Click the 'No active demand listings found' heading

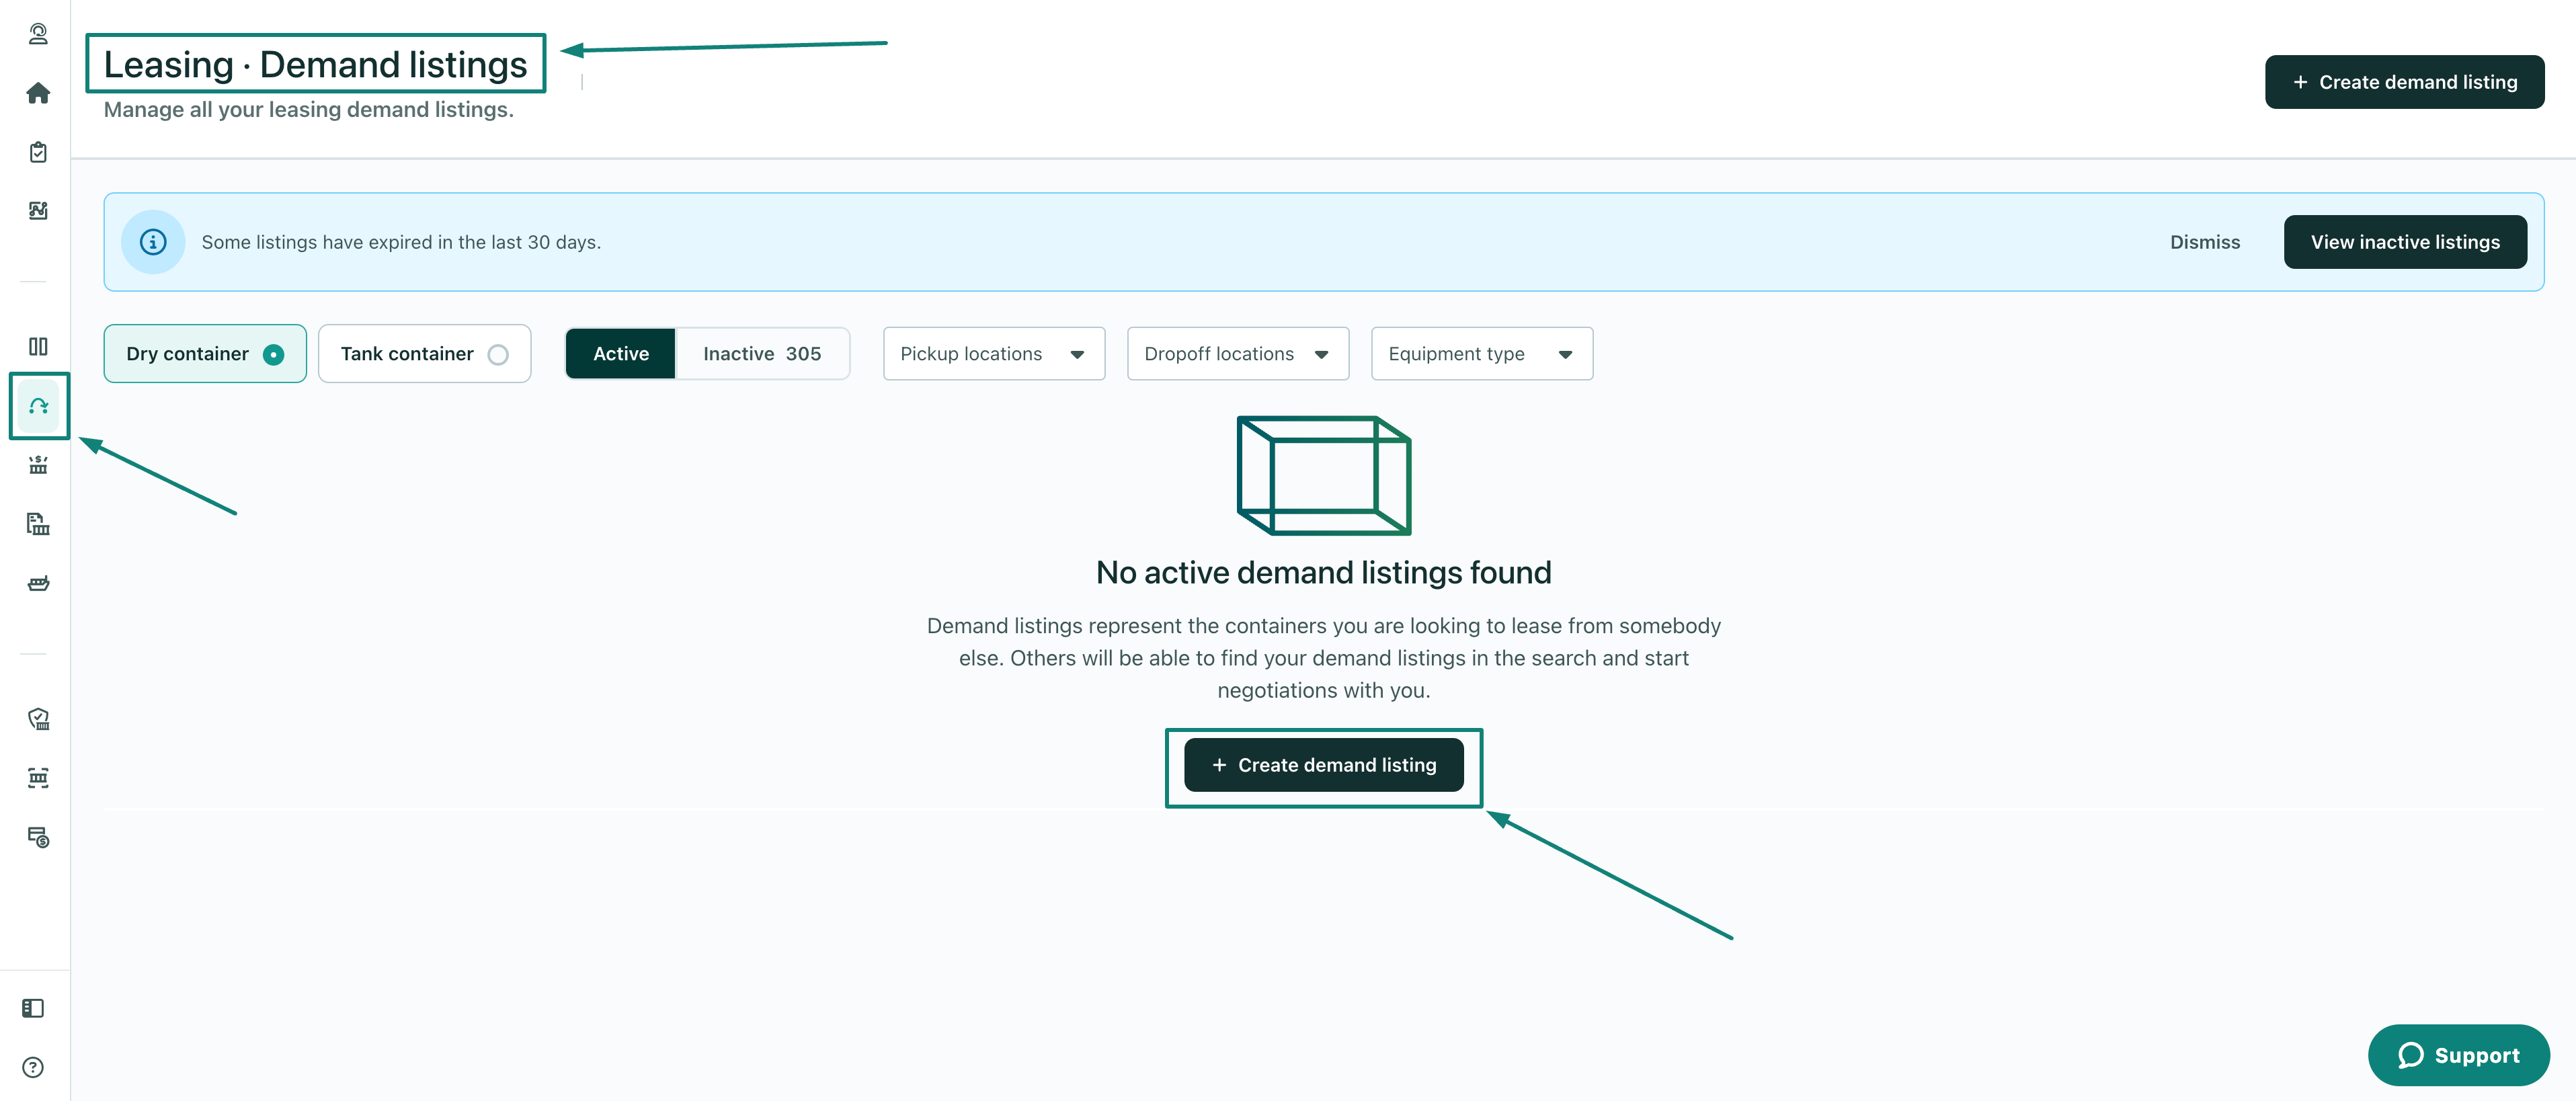[x=1324, y=573]
